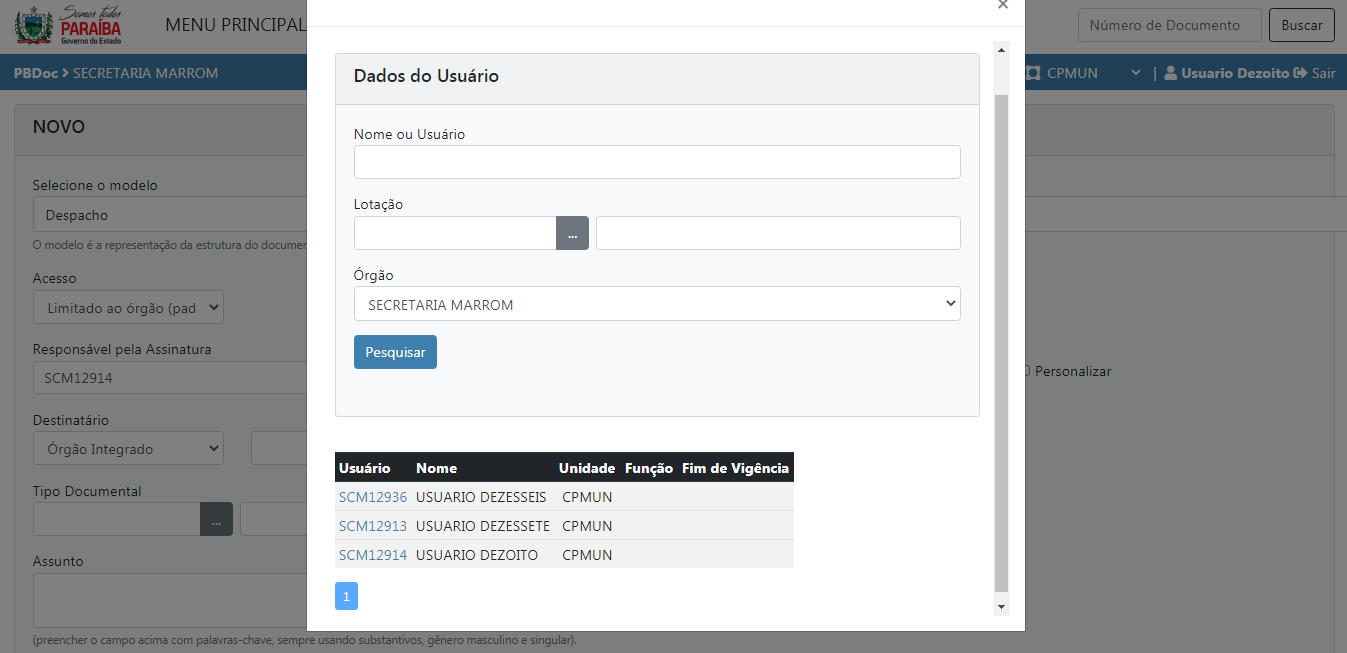Click the Sair logout icon
The width and height of the screenshot is (1347, 653).
pyautogui.click(x=1300, y=73)
